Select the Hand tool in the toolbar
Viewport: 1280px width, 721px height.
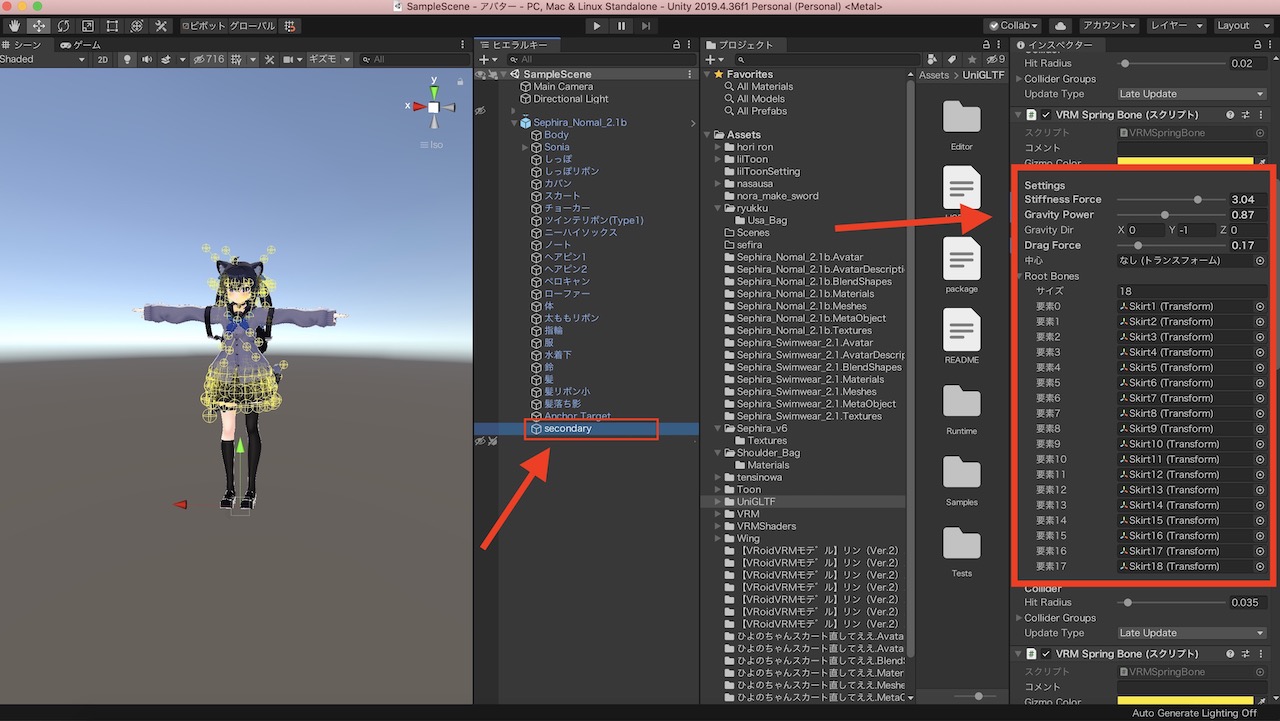[x=14, y=26]
